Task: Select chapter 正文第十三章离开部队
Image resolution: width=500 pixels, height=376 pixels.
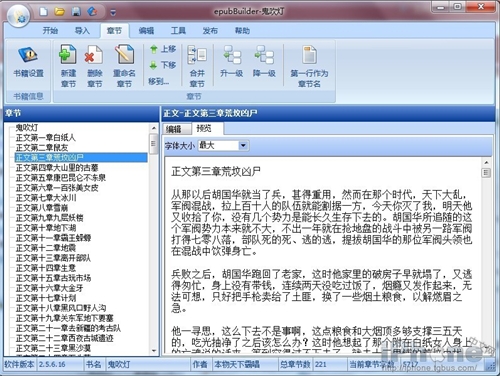Action: pyautogui.click(x=53, y=258)
